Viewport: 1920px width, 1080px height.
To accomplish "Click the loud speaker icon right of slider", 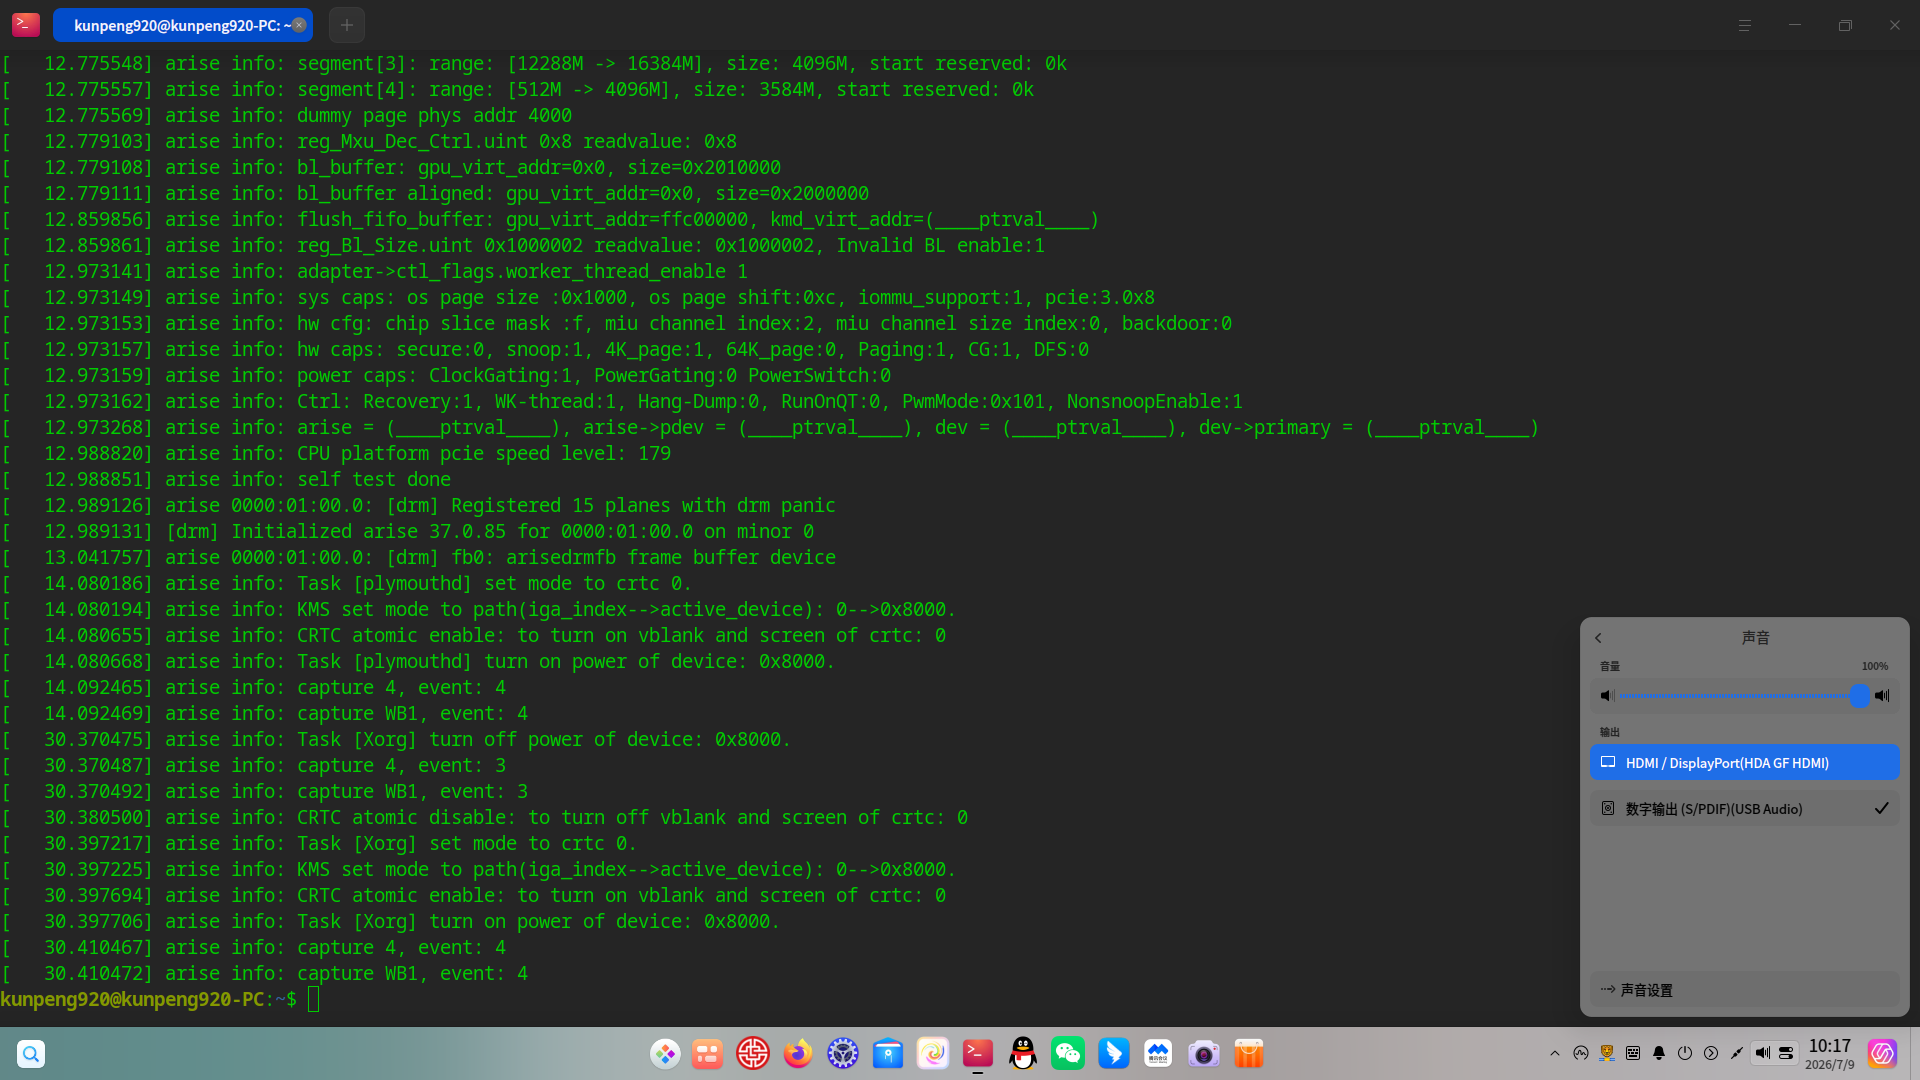I will pos(1882,696).
